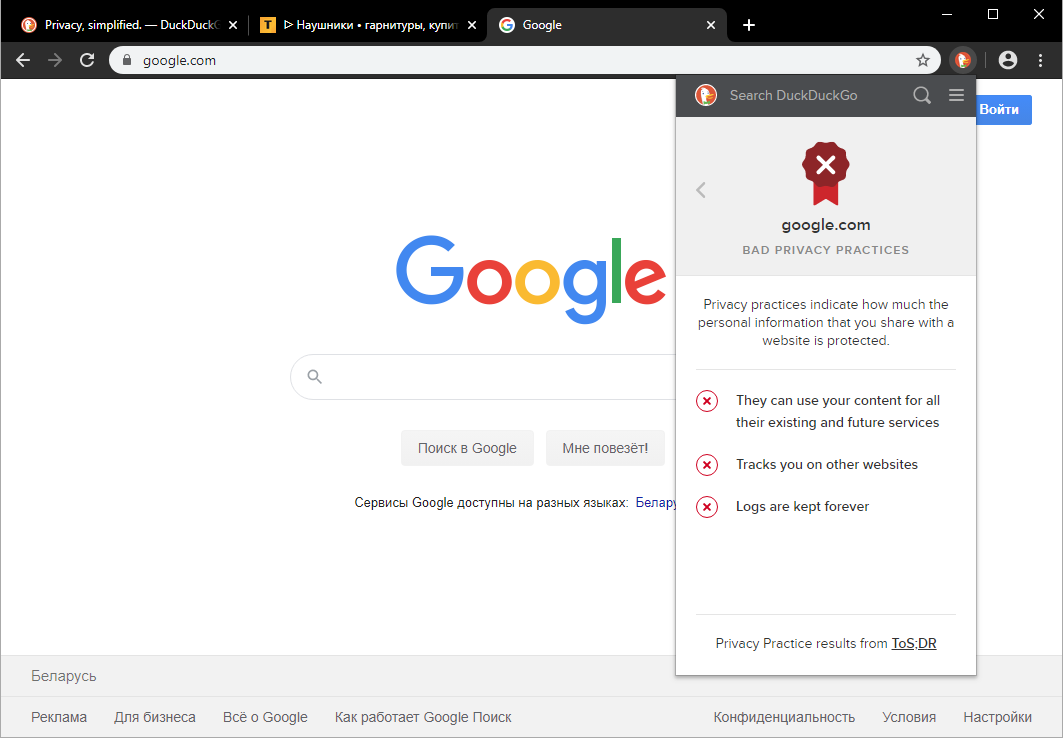Viewport: 1063px width, 738px height.
Task: Click the DuckDuckGo logo in popup header
Action: [706, 95]
